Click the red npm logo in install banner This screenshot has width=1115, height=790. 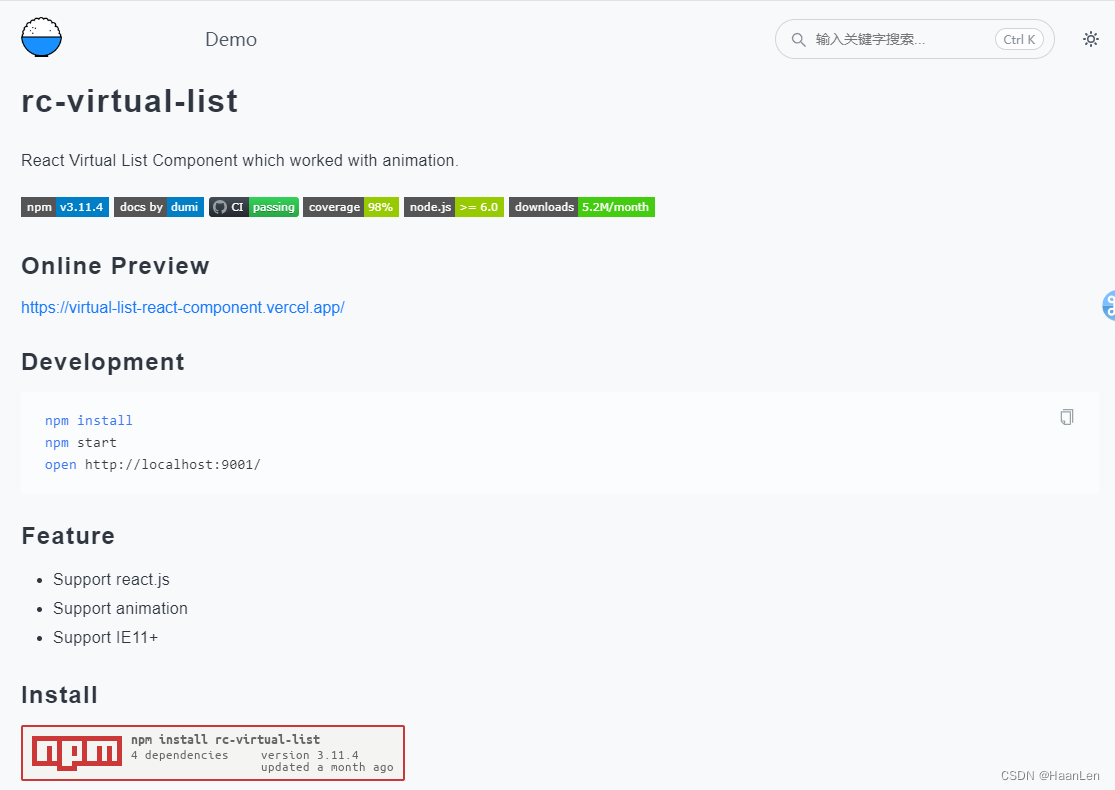(77, 753)
